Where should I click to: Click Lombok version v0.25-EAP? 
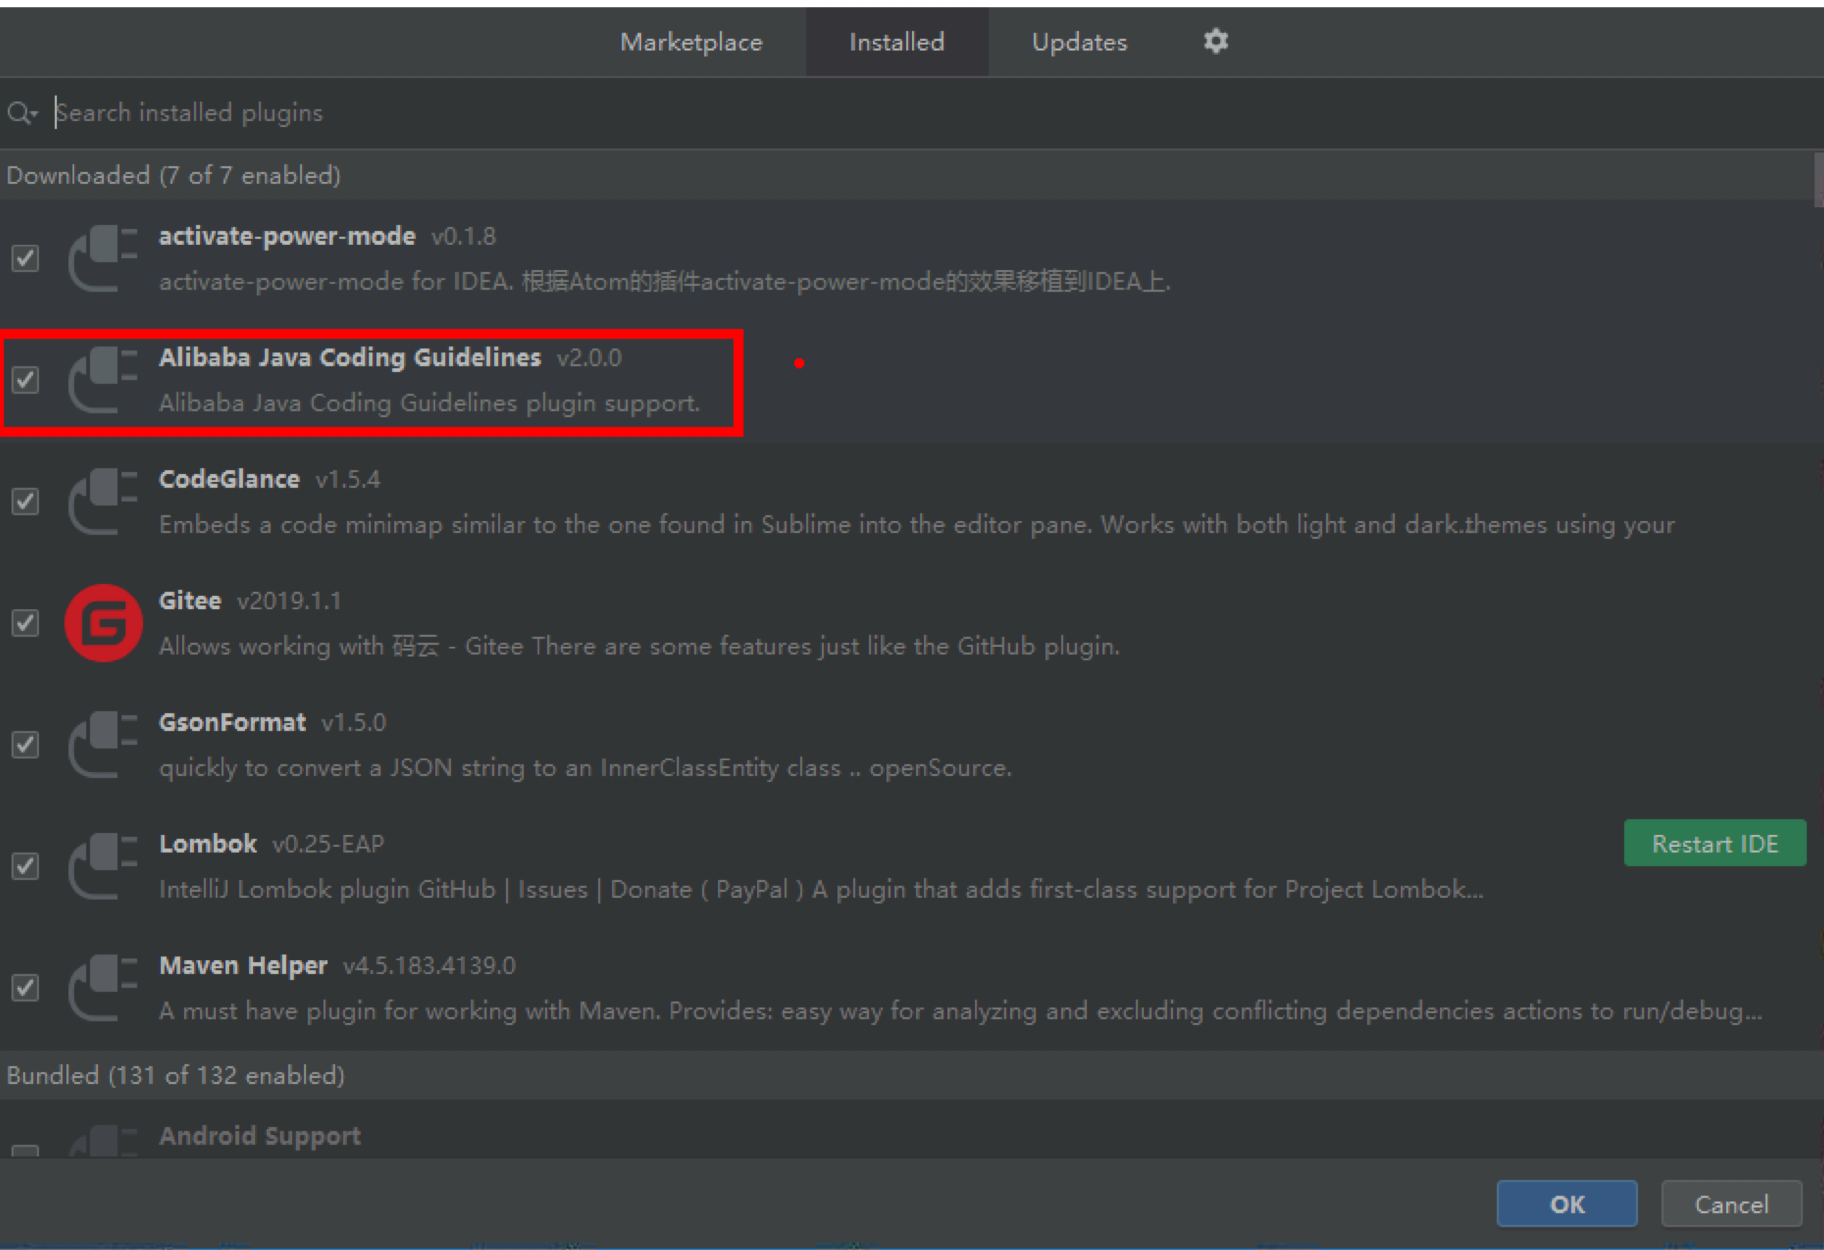pyautogui.click(x=328, y=844)
